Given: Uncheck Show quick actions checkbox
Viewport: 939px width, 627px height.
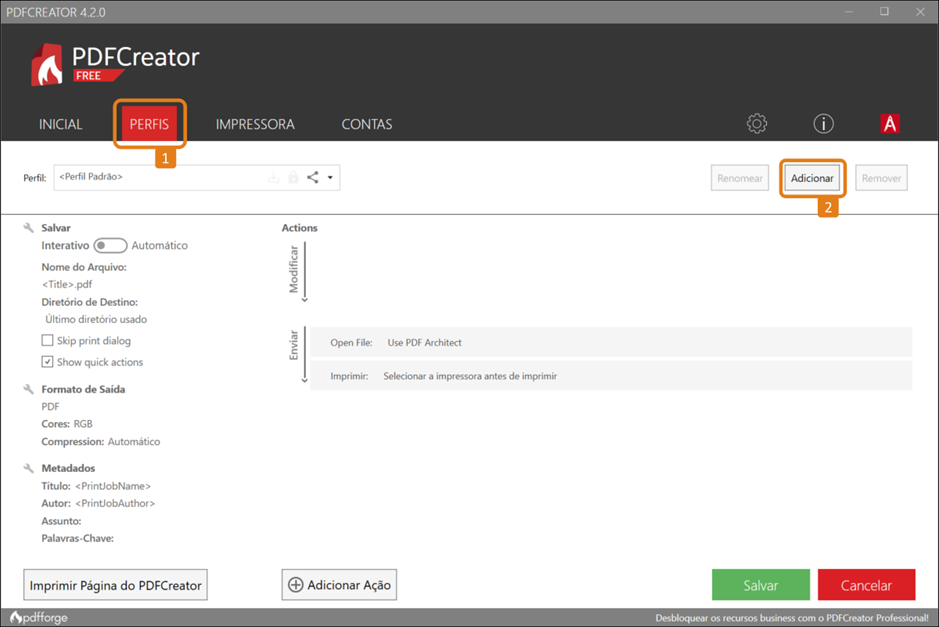Looking at the screenshot, I should [47, 362].
